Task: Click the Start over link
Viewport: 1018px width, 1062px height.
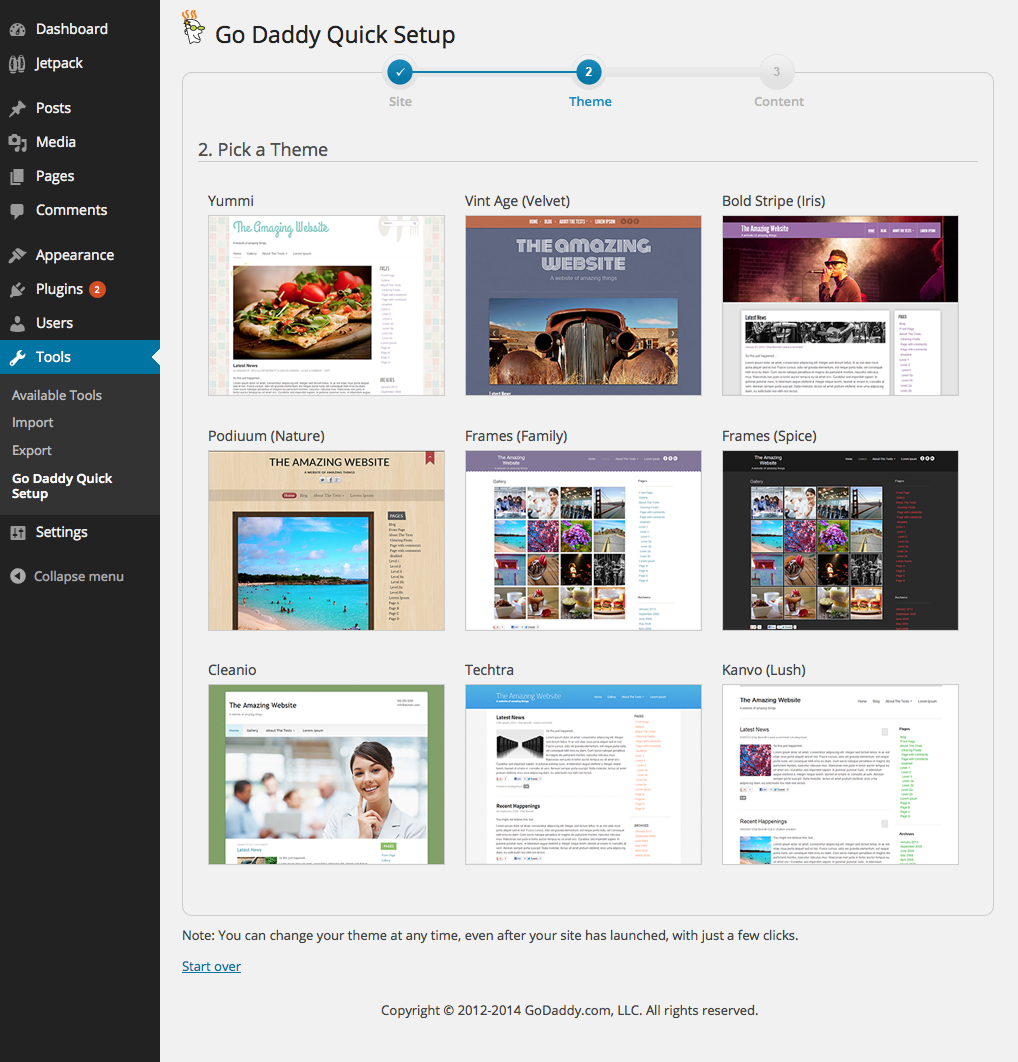Action: click(211, 966)
